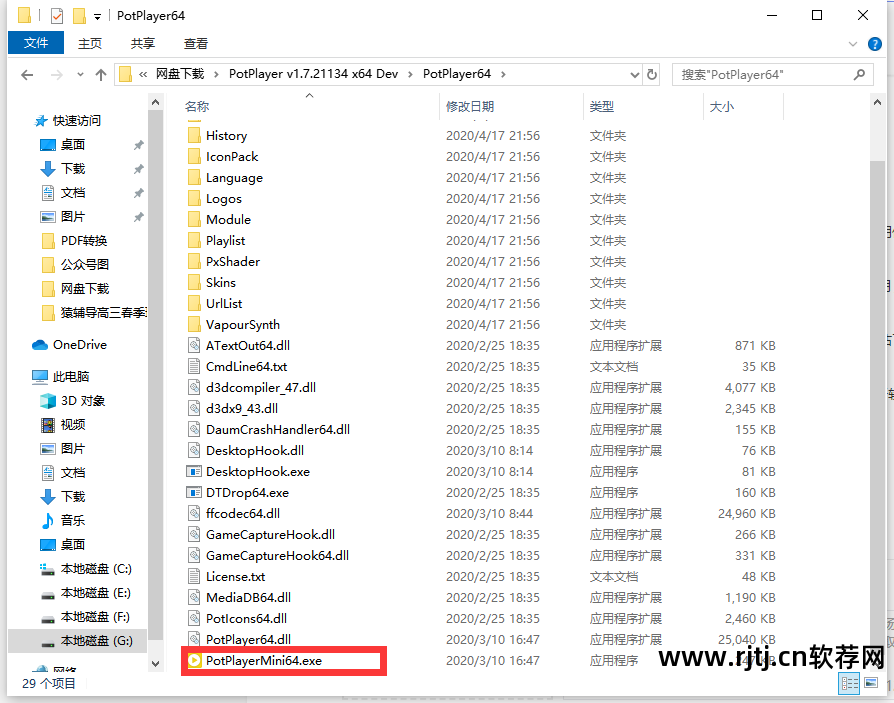Select PotPlayer64.dll file name
The image size is (894, 703).
point(248,639)
